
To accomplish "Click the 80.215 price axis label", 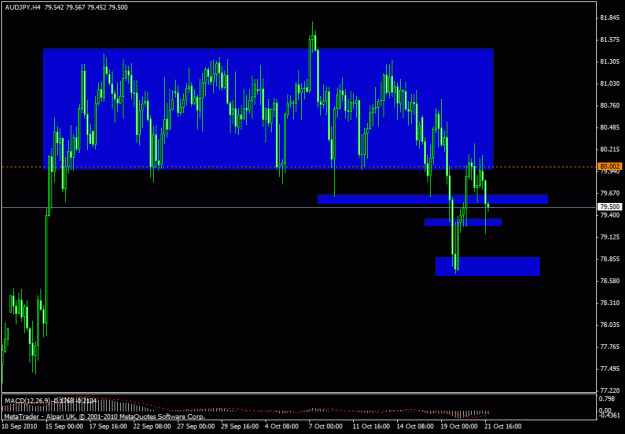I will point(610,149).
